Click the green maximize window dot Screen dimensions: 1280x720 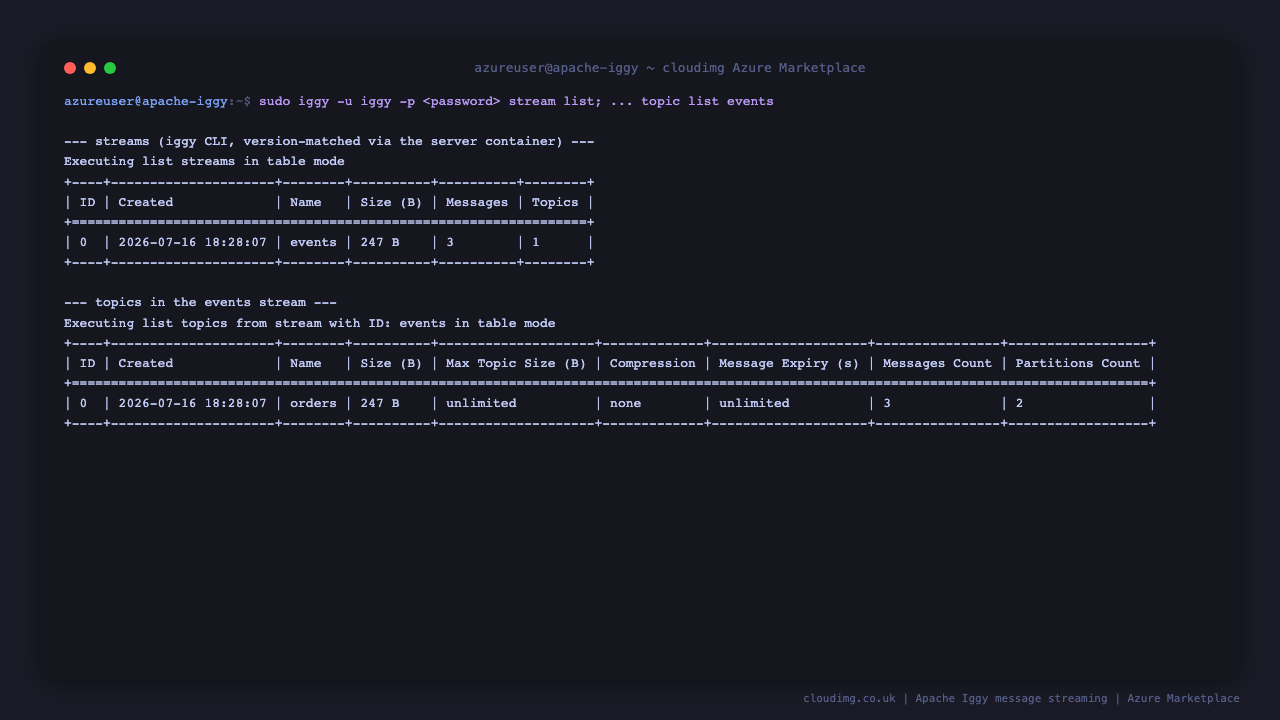click(110, 68)
